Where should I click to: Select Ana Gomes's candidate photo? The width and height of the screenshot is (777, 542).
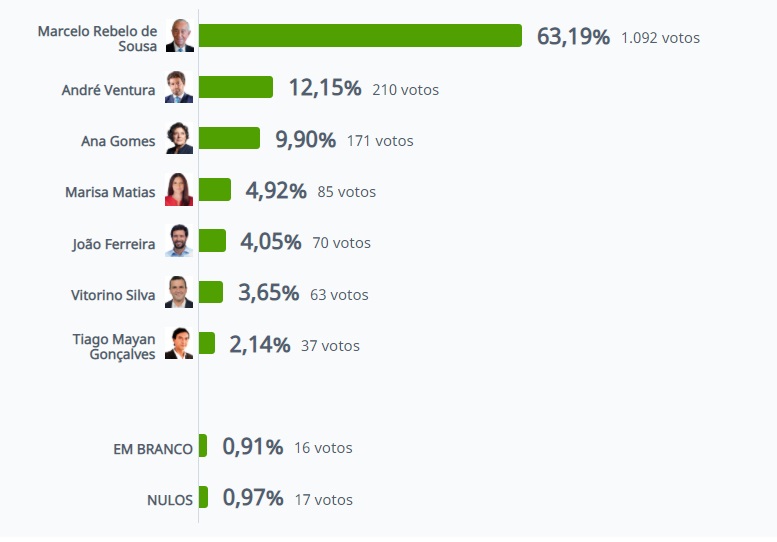[x=179, y=139]
